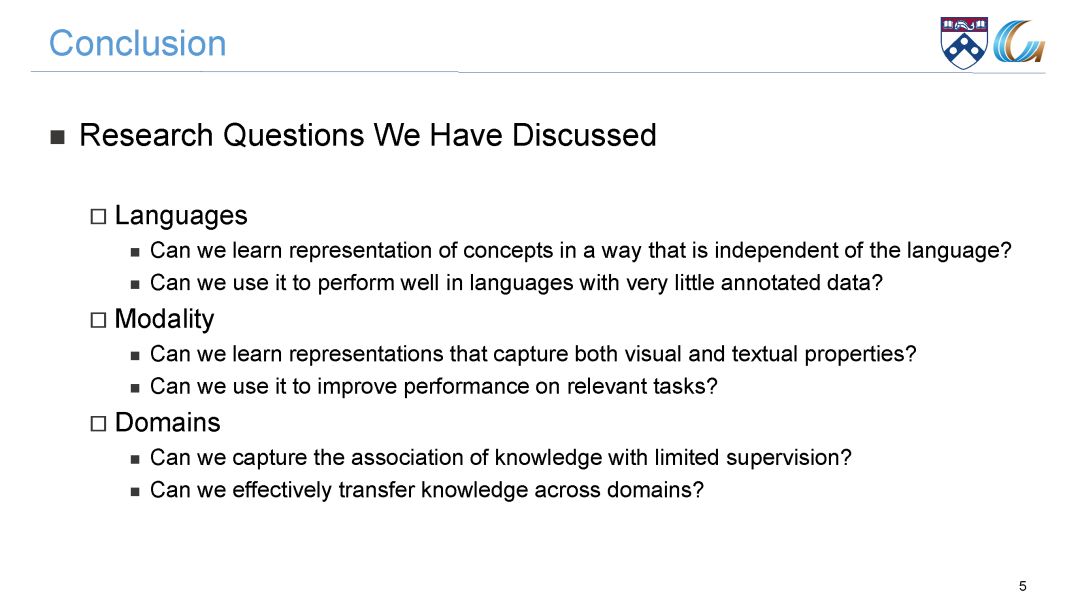Click the Modality sub-heading text
1080x607 pixels.
[165, 319]
